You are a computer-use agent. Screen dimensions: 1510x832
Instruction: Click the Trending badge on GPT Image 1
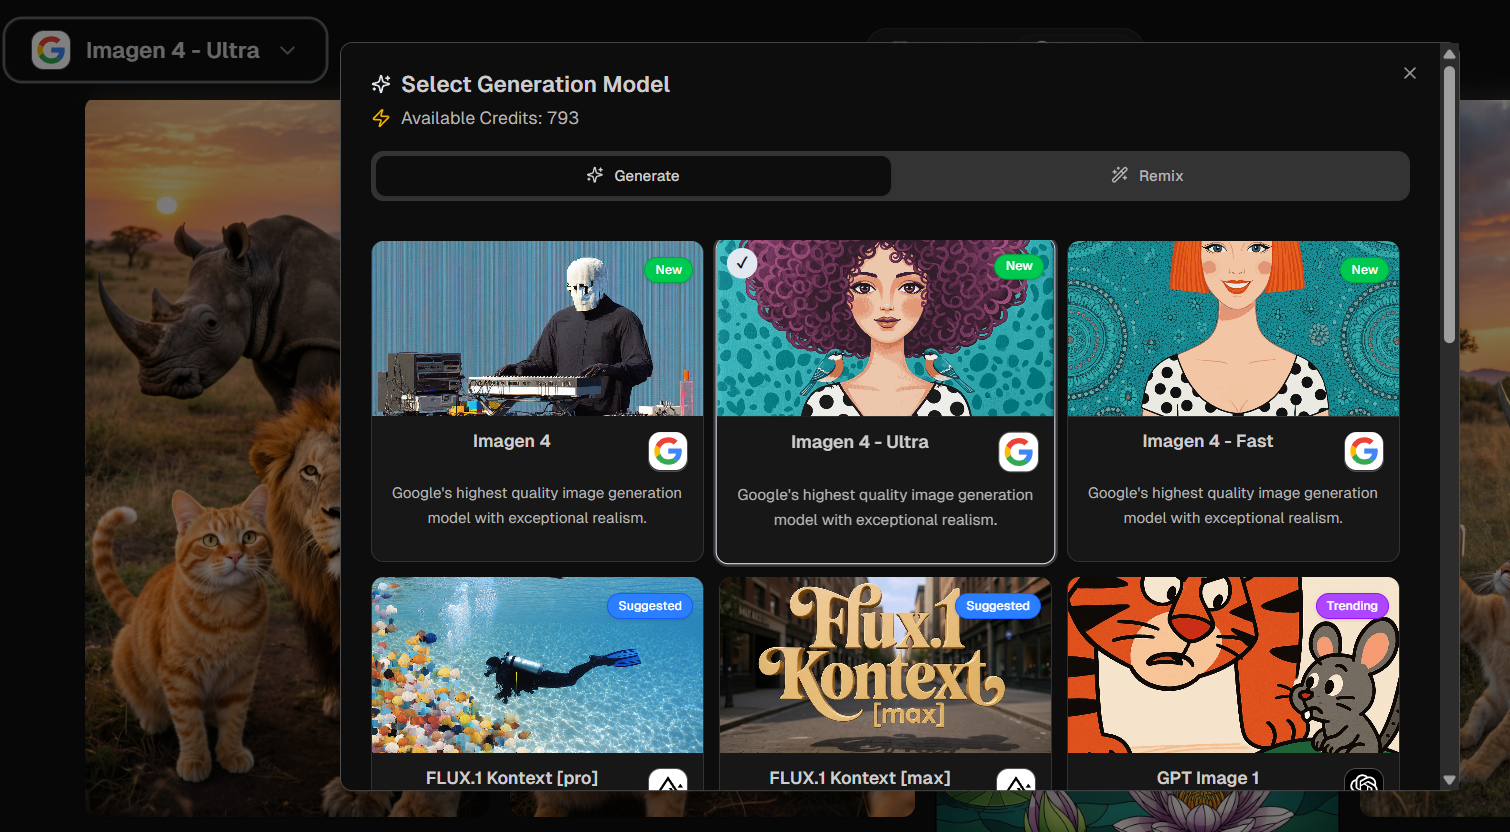[1352, 606]
